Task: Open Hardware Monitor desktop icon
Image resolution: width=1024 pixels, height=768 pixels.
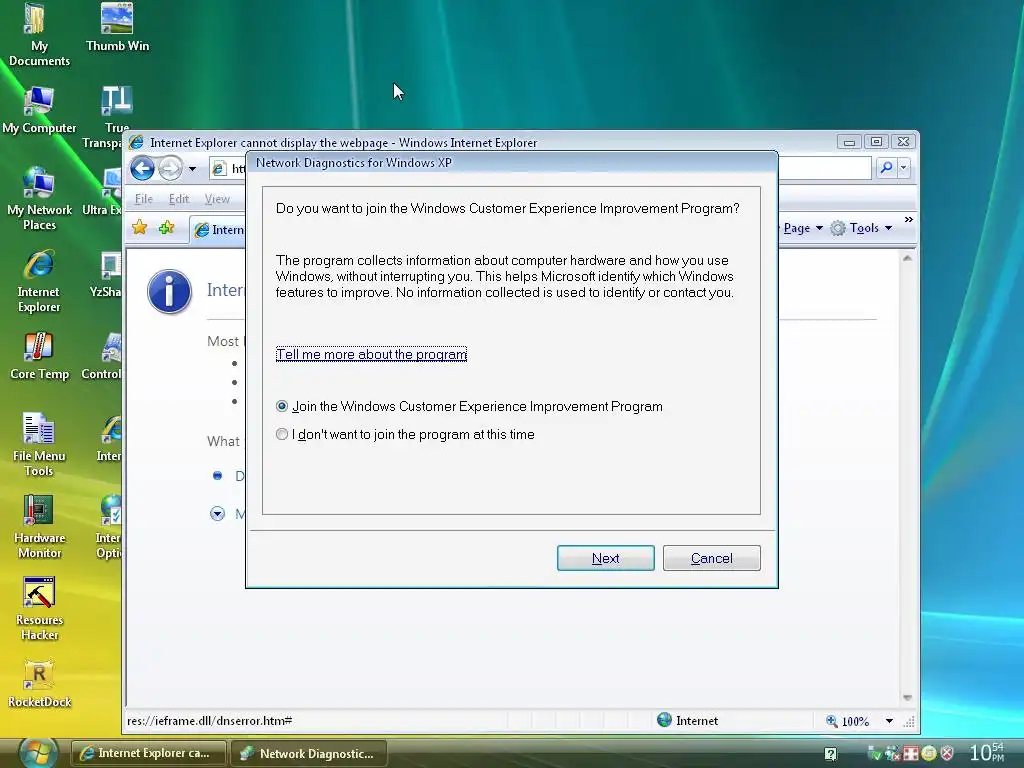Action: click(39, 527)
